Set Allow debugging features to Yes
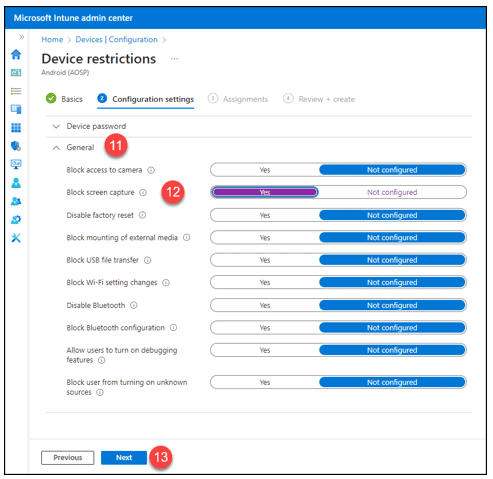Viewport: 493px width, 479px height. [265, 350]
